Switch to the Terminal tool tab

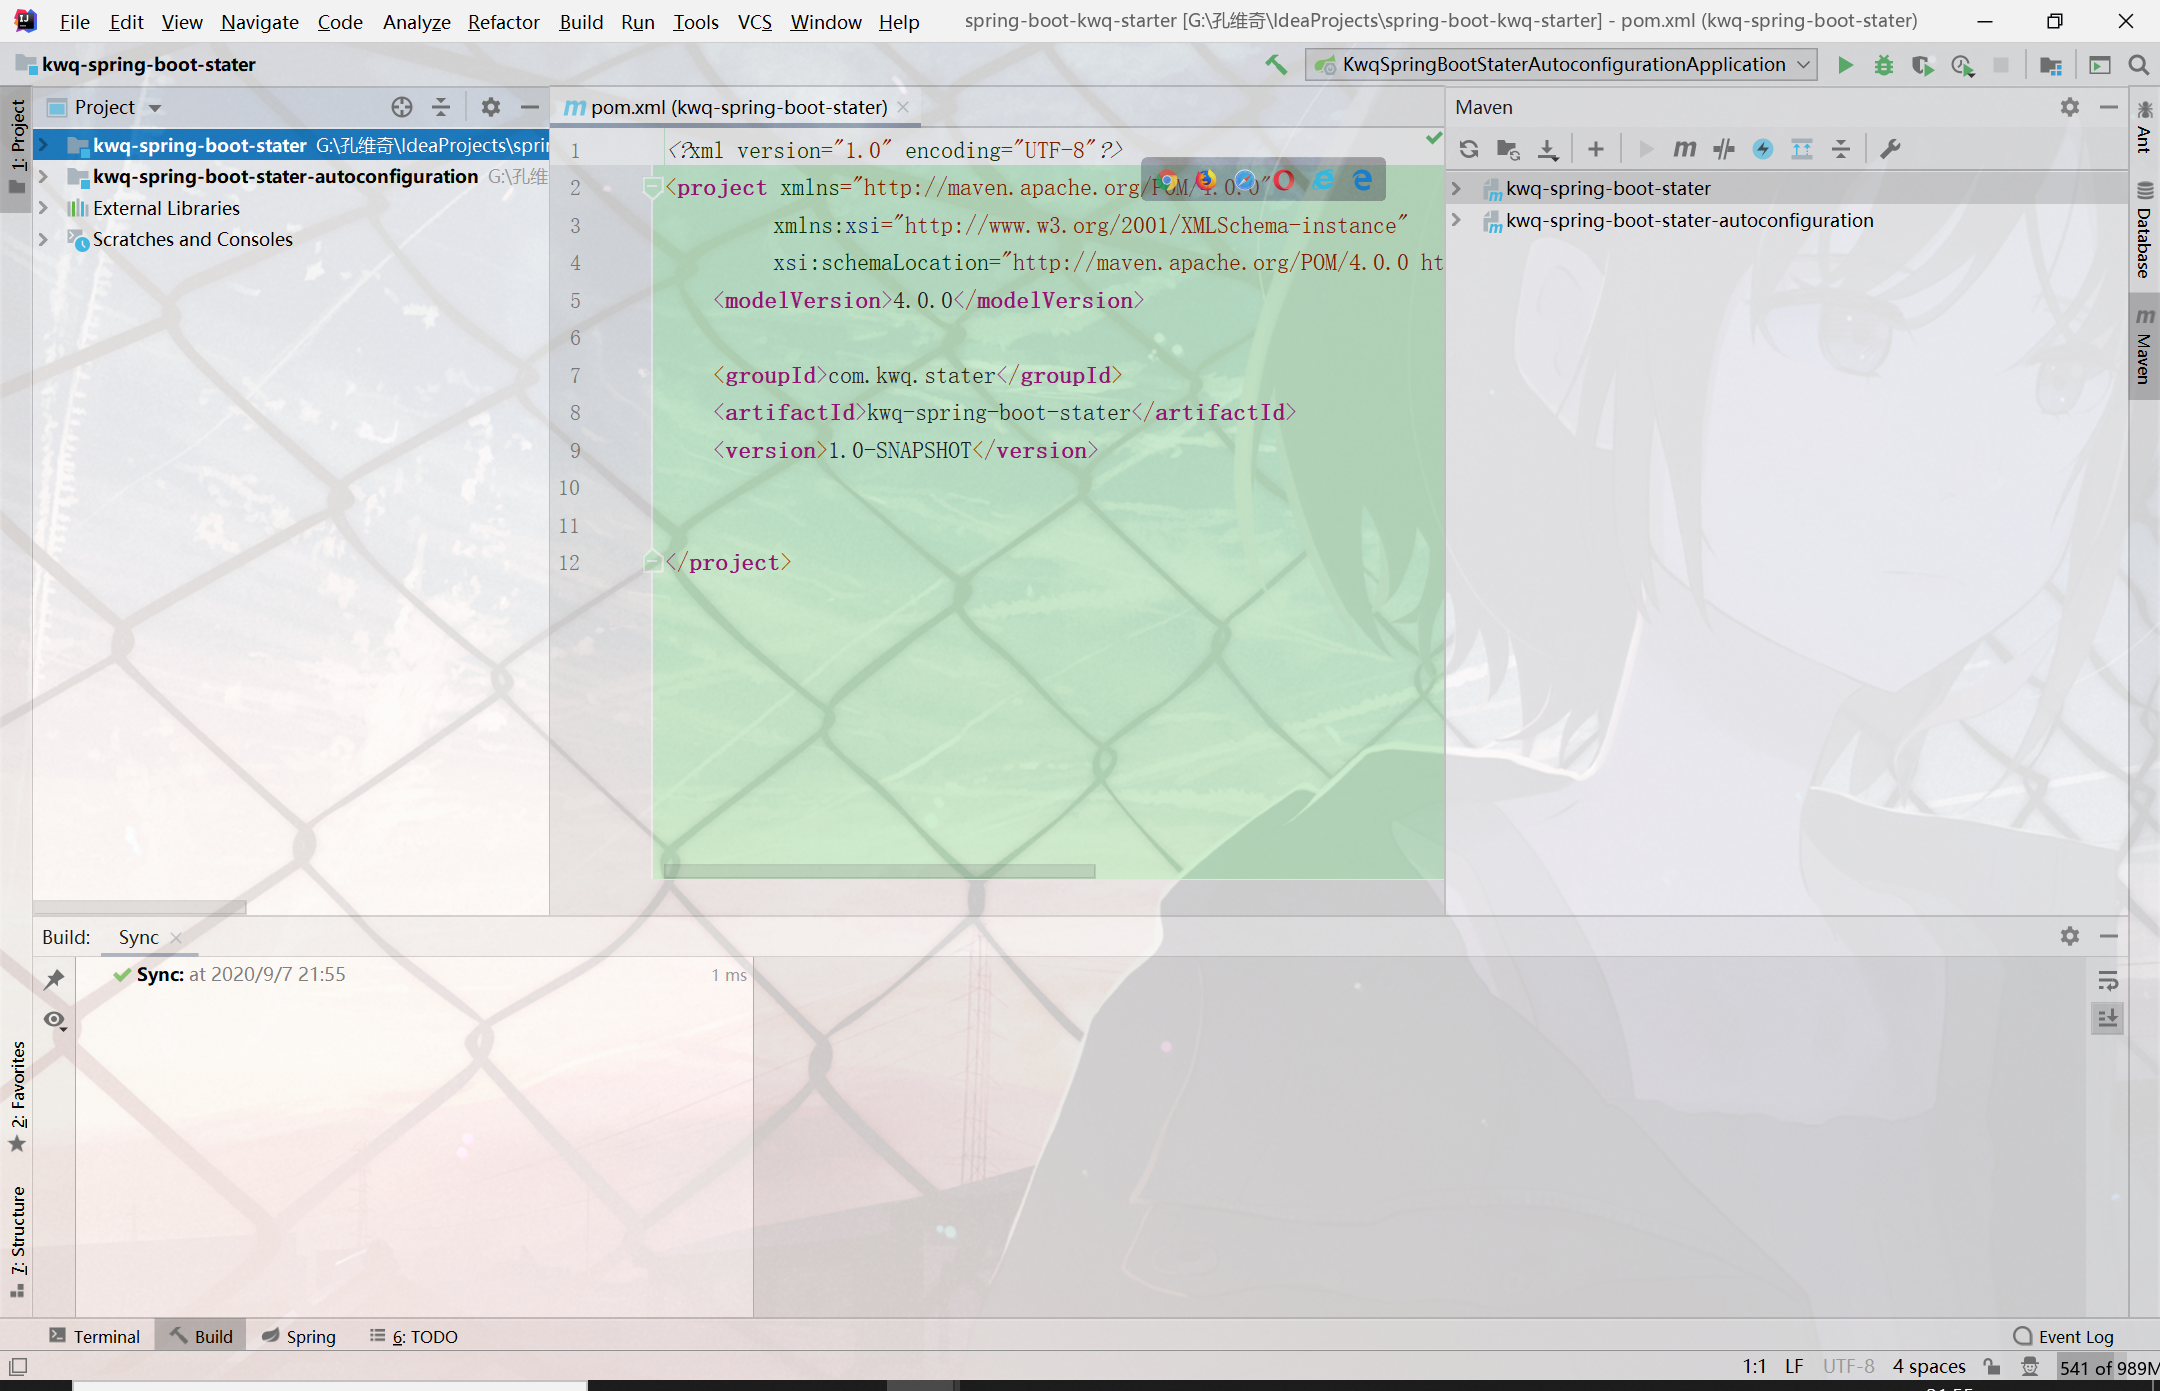pyautogui.click(x=95, y=1336)
